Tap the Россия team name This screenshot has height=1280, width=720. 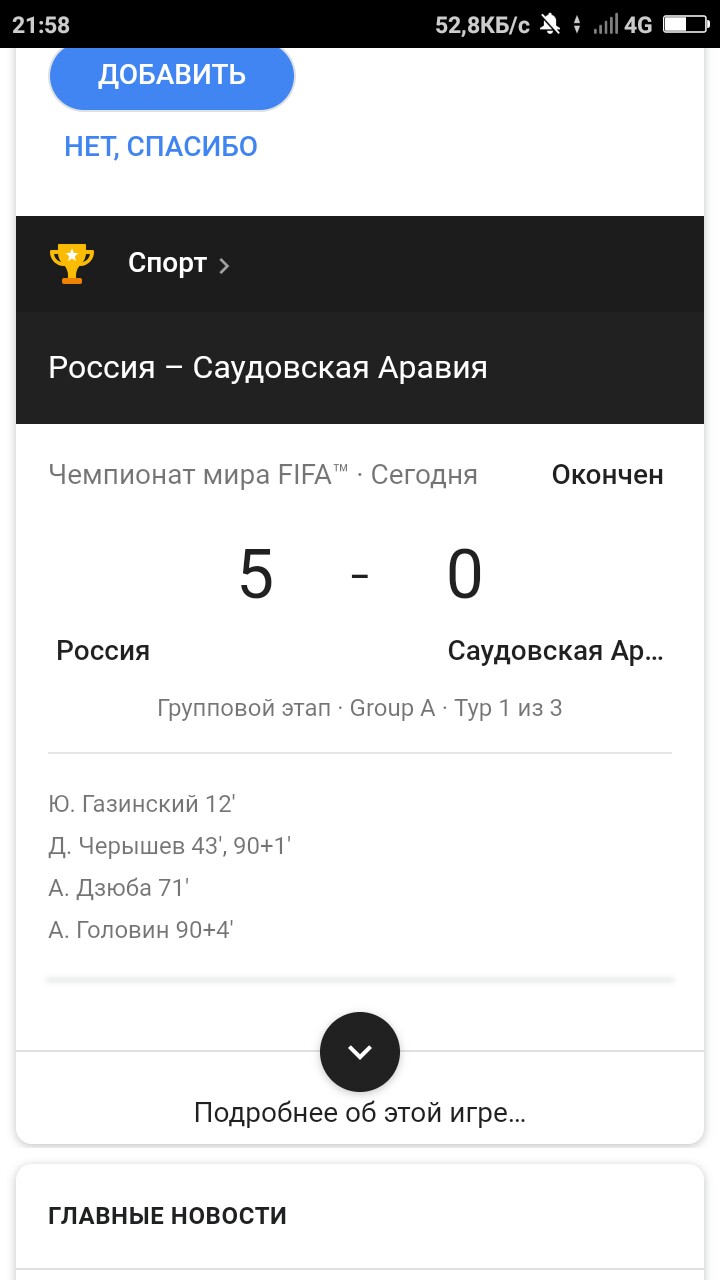(x=103, y=651)
